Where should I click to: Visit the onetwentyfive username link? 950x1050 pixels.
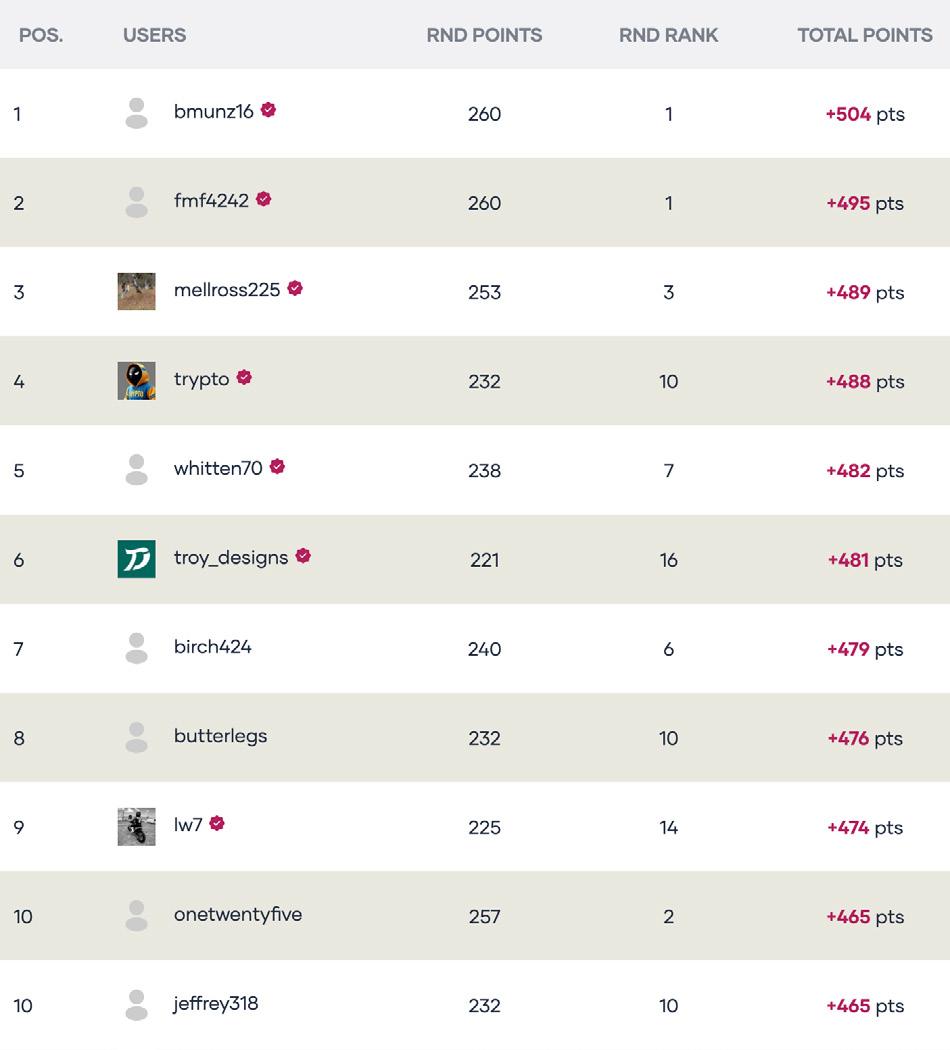pos(237,914)
